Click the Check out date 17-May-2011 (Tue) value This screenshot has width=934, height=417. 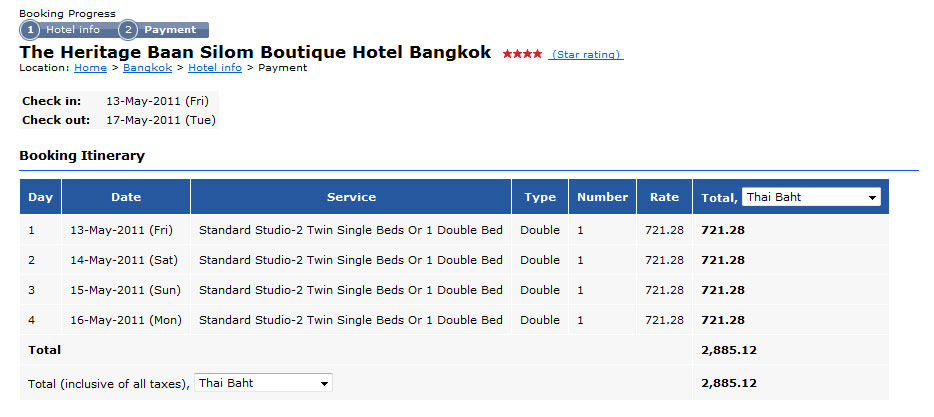[161, 120]
